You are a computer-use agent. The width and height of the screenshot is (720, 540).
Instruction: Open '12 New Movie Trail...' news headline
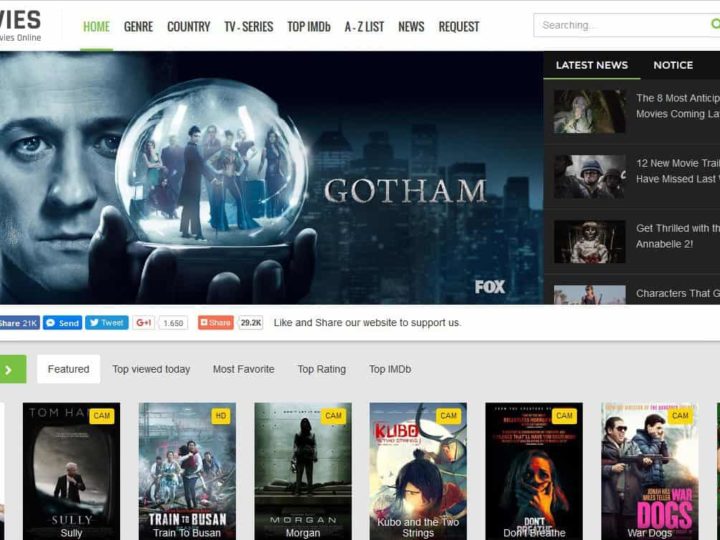tap(678, 171)
